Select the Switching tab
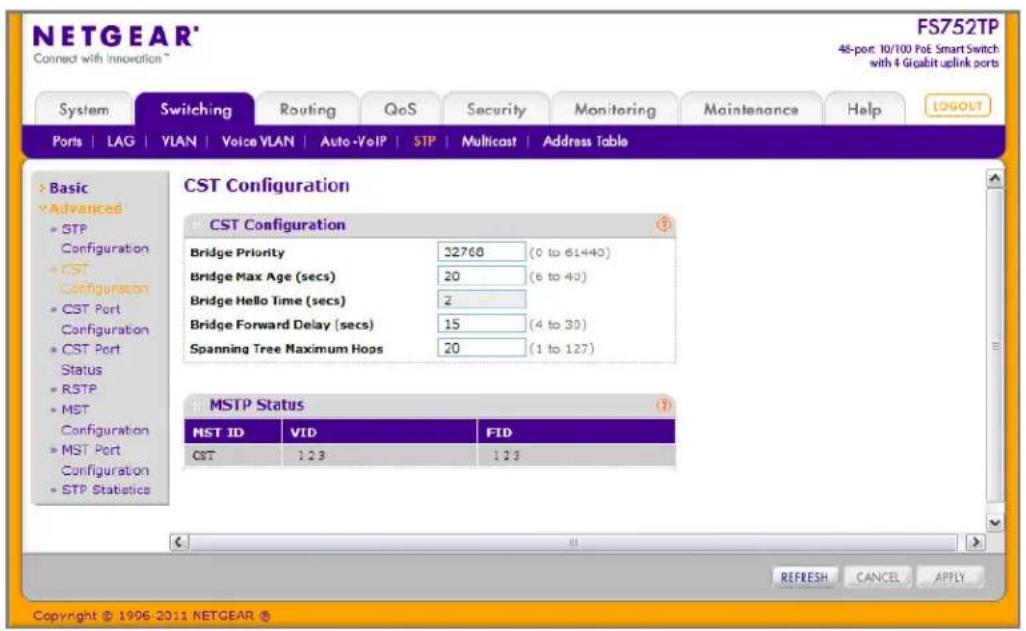Image resolution: width=1026 pixels, height=631 pixels. coord(196,109)
